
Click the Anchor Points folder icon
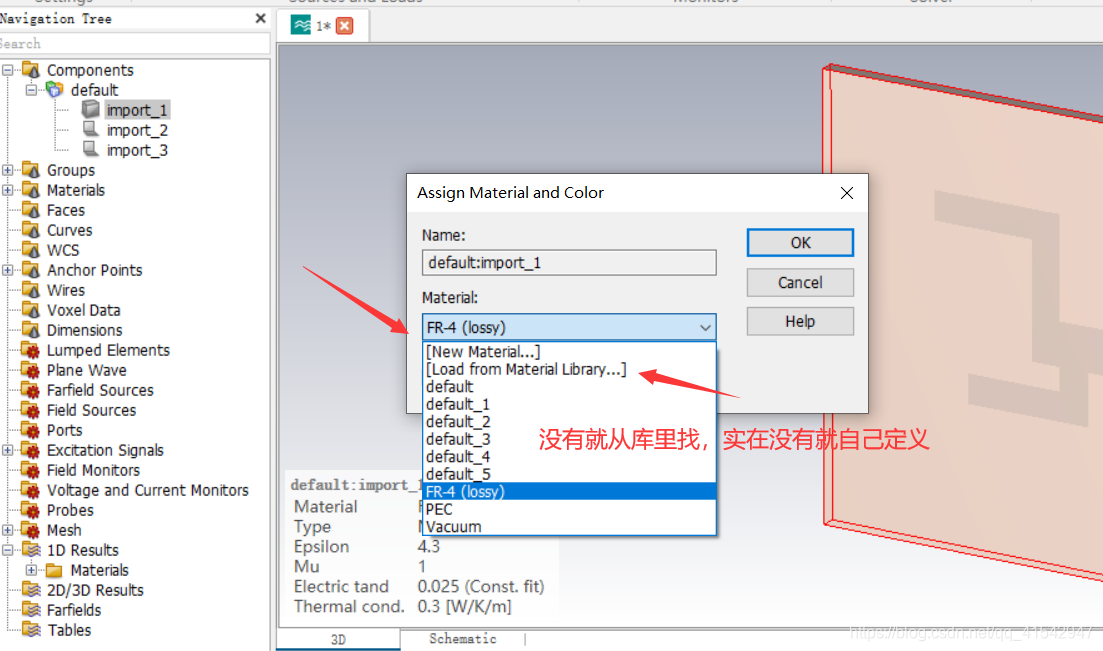coord(31,270)
